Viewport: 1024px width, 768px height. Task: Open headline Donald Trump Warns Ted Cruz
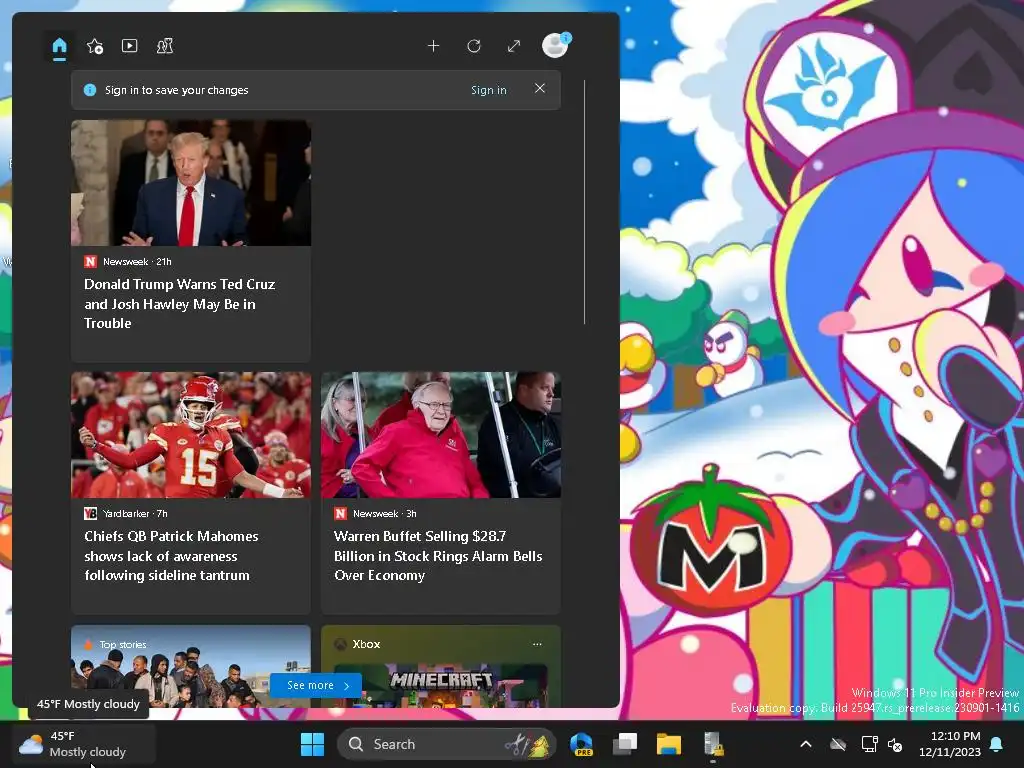[180, 304]
